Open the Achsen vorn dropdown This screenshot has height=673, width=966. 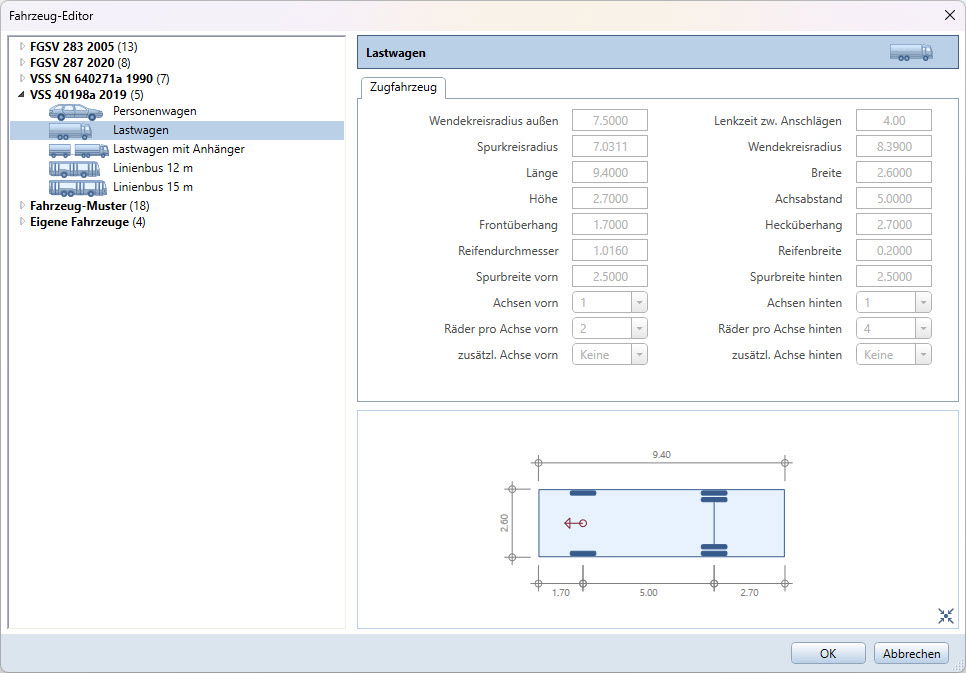639,303
